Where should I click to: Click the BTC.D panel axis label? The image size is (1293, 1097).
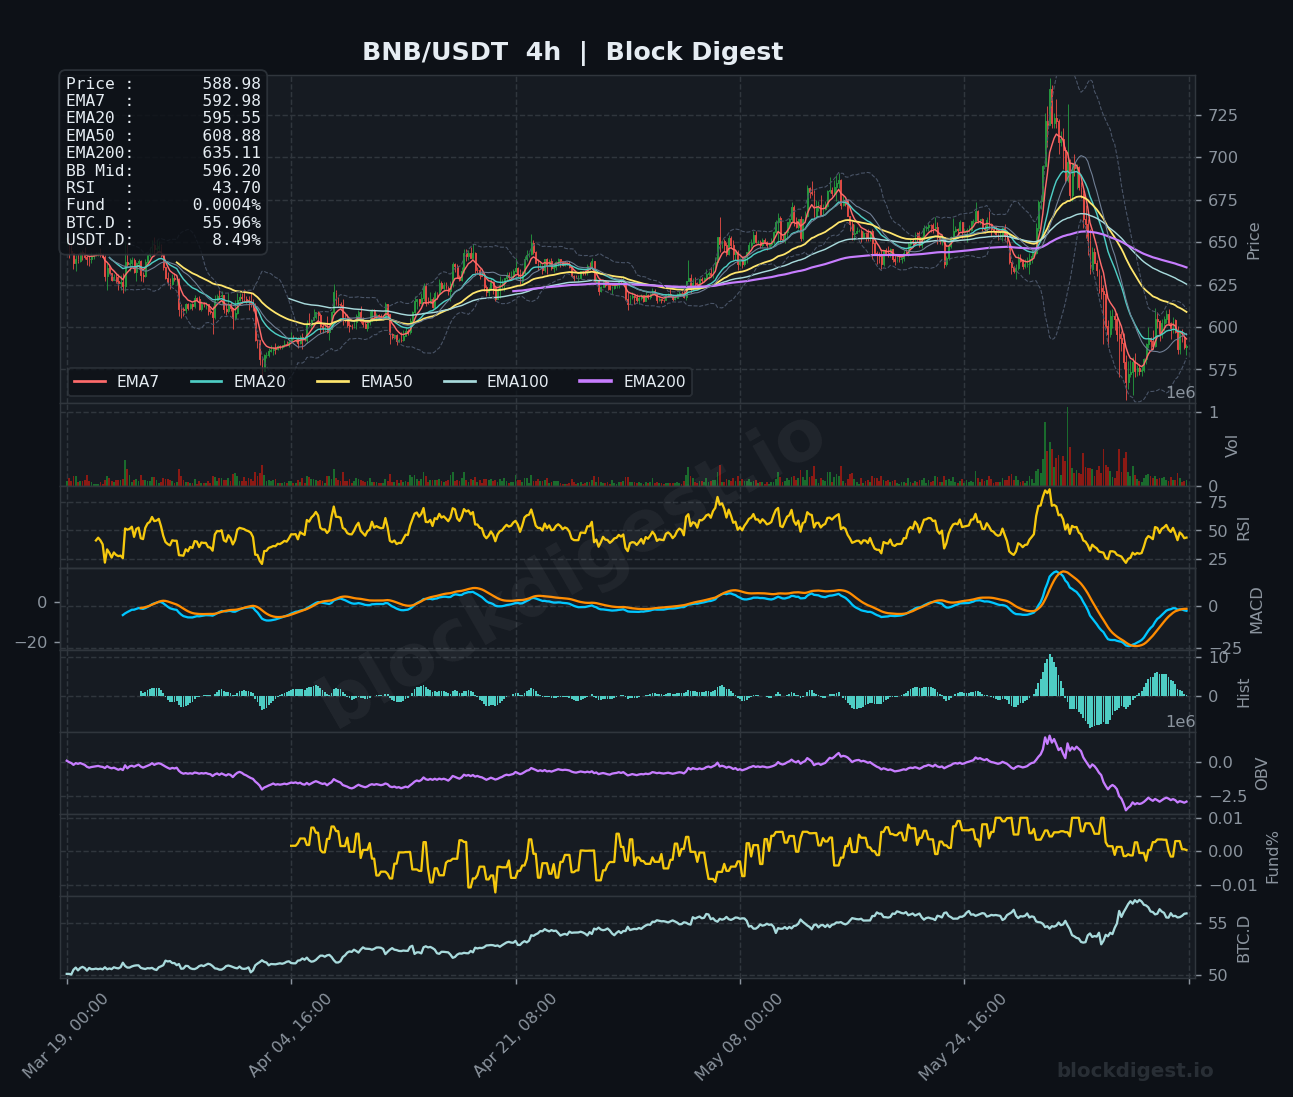click(x=1244, y=939)
